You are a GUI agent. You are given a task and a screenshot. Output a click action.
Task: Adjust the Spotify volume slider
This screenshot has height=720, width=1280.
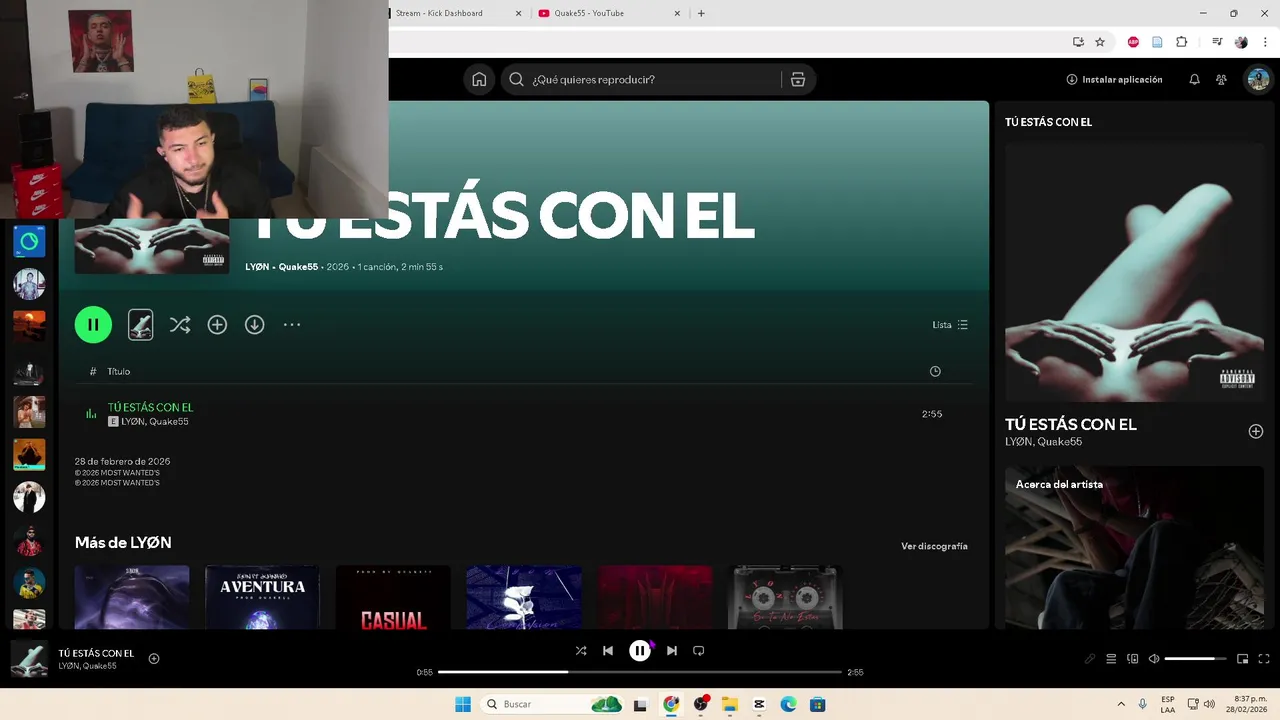coord(1196,659)
